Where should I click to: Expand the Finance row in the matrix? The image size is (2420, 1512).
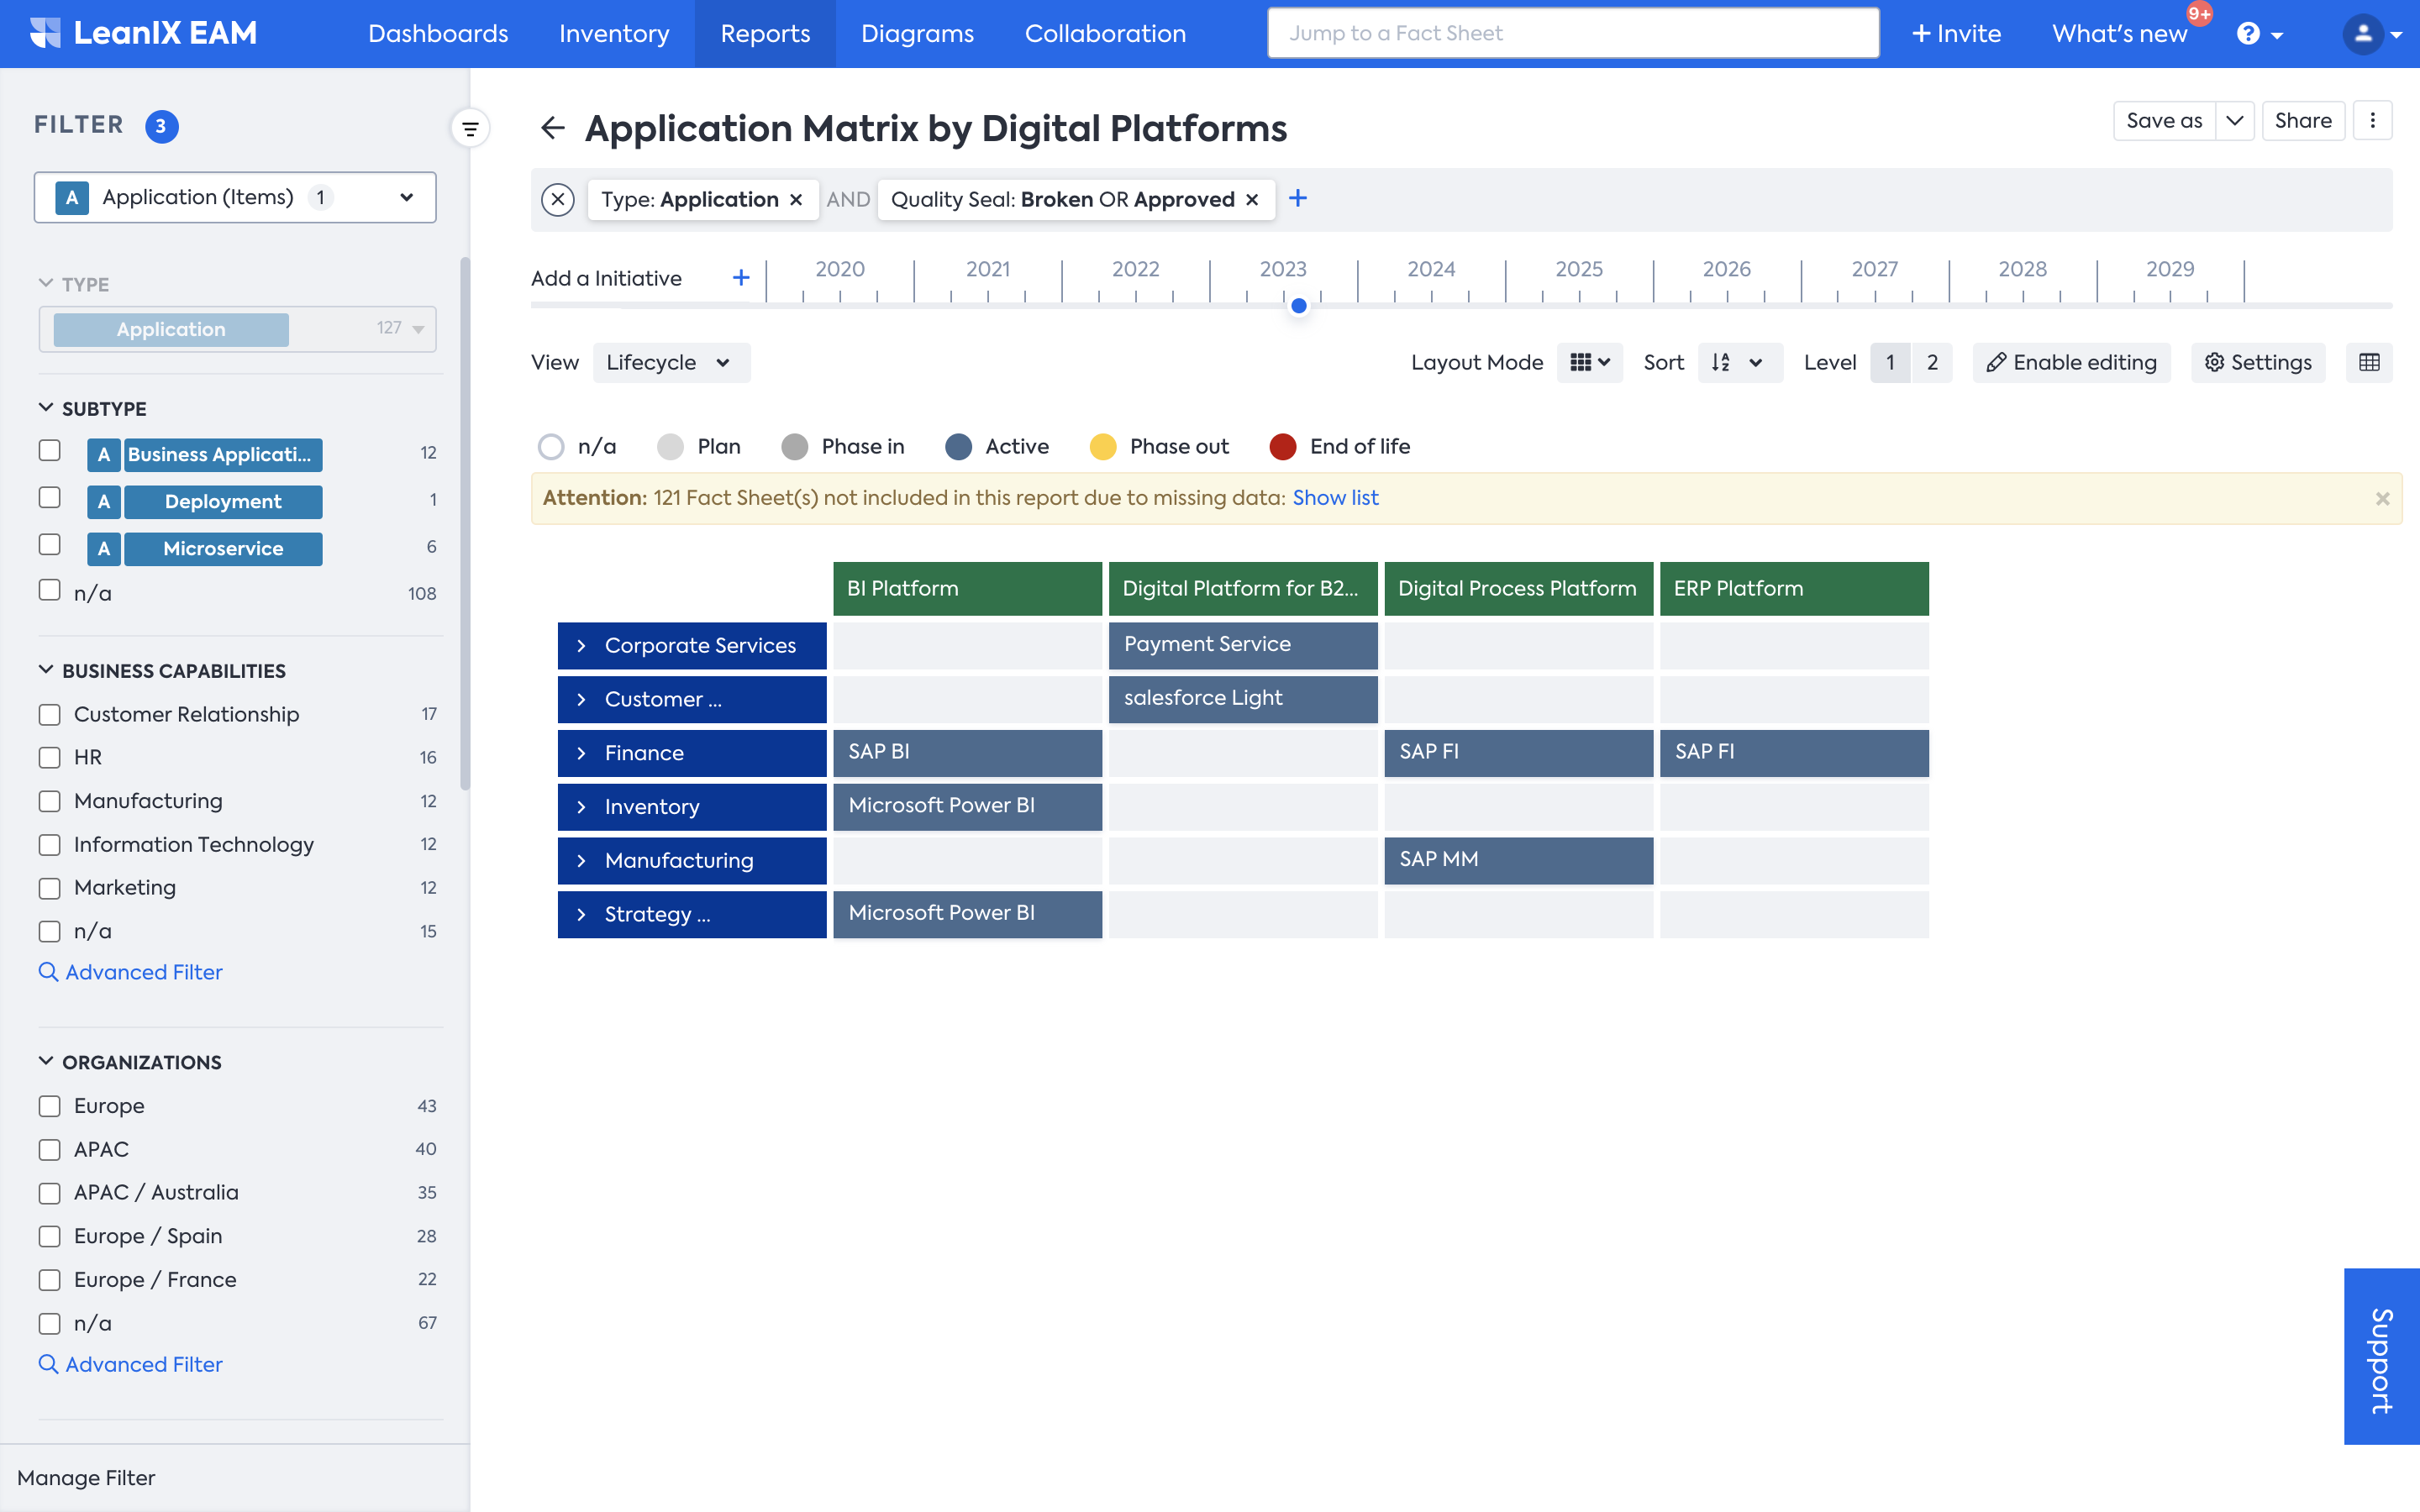point(581,753)
